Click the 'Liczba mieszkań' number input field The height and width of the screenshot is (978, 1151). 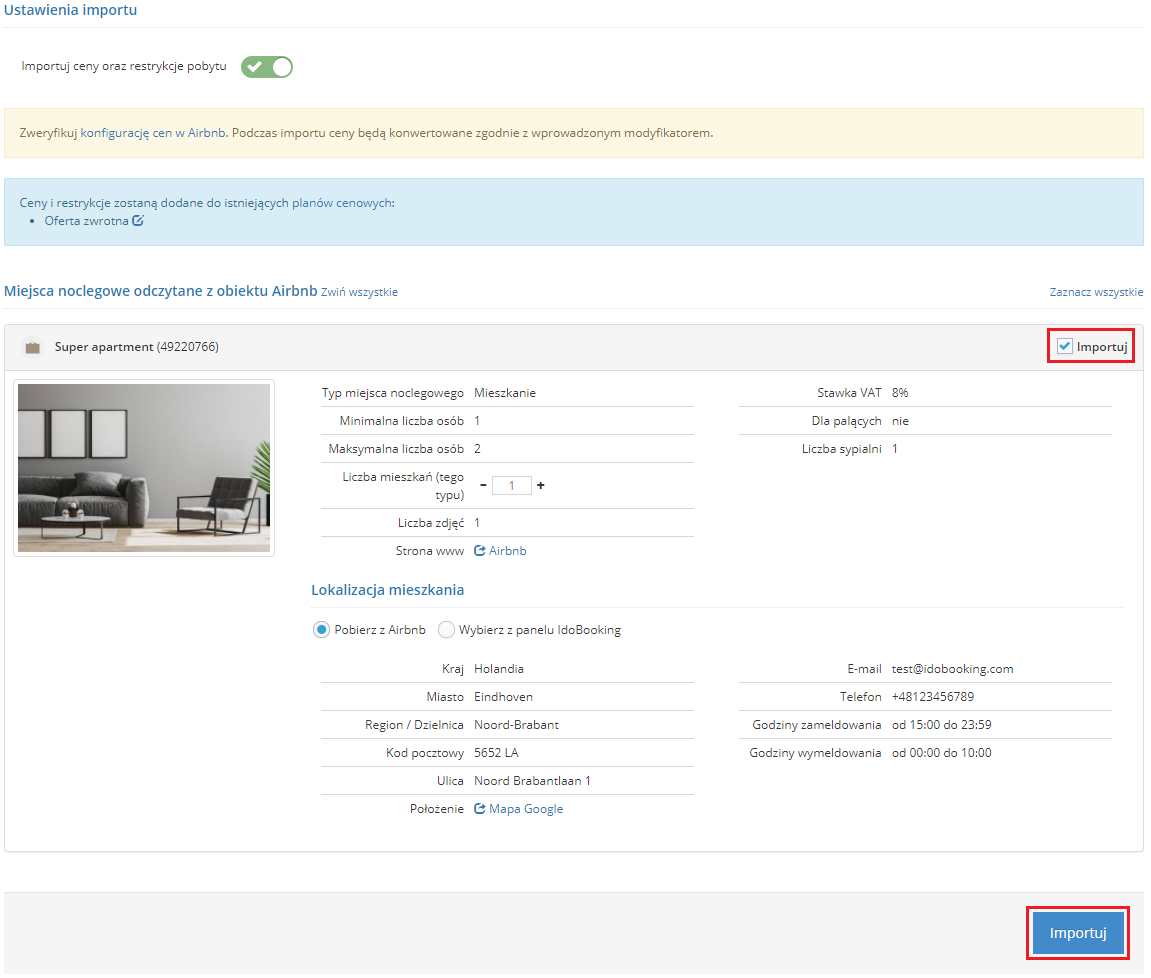(511, 485)
